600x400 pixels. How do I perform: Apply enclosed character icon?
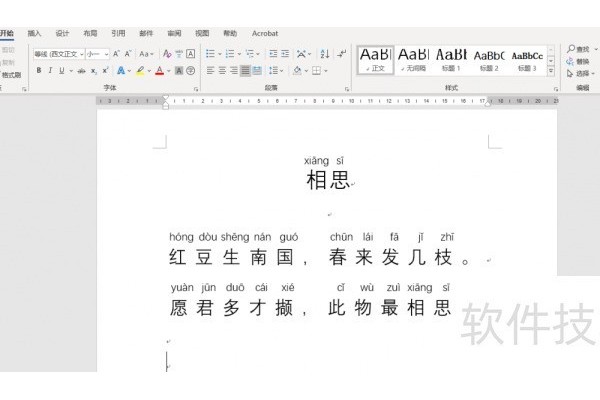coord(191,71)
